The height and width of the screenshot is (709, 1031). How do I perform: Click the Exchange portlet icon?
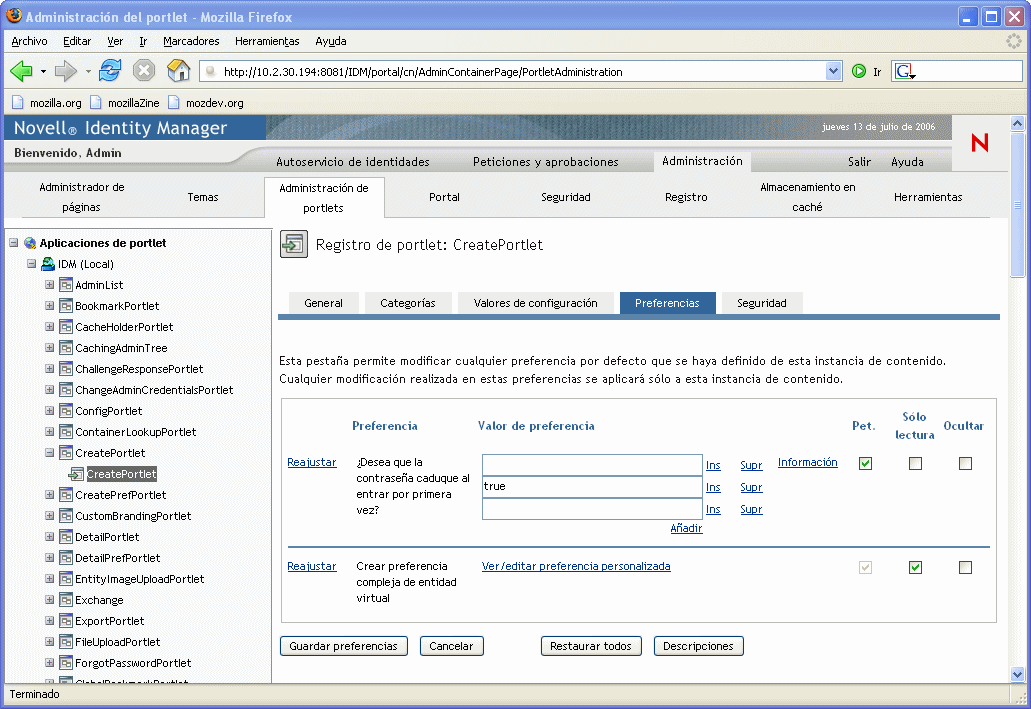pyautogui.click(x=66, y=600)
